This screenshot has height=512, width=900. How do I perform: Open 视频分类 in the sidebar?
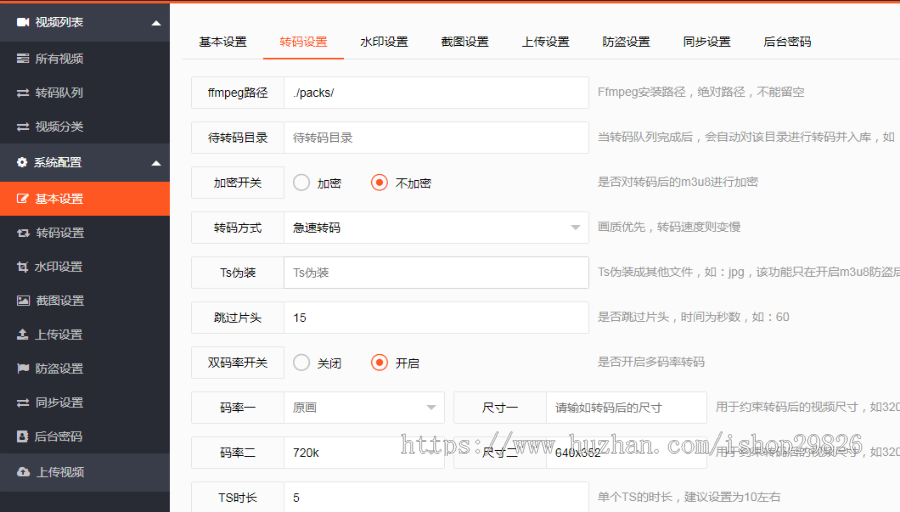coord(59,127)
